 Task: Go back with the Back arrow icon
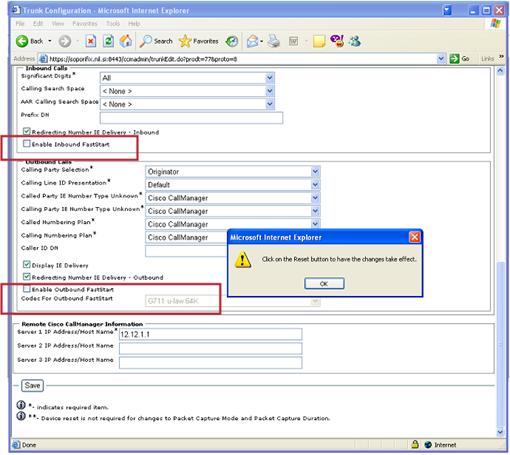(22, 41)
